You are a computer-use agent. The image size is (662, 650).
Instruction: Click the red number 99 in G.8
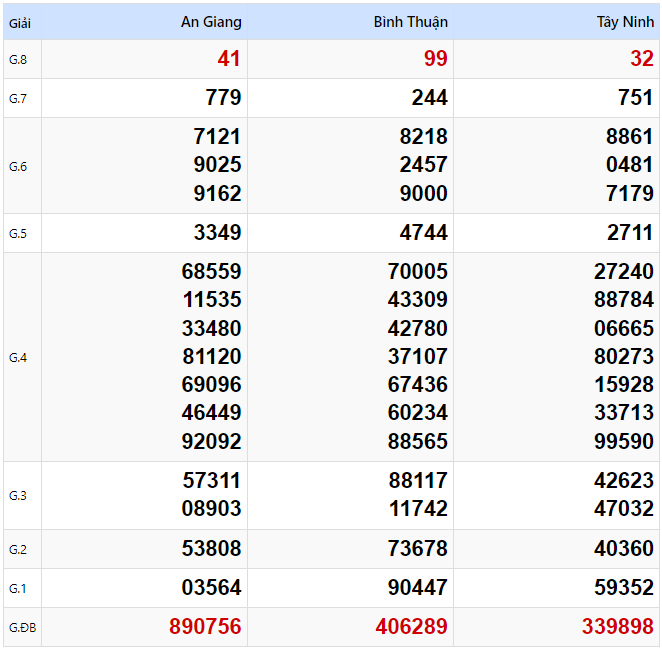click(435, 60)
